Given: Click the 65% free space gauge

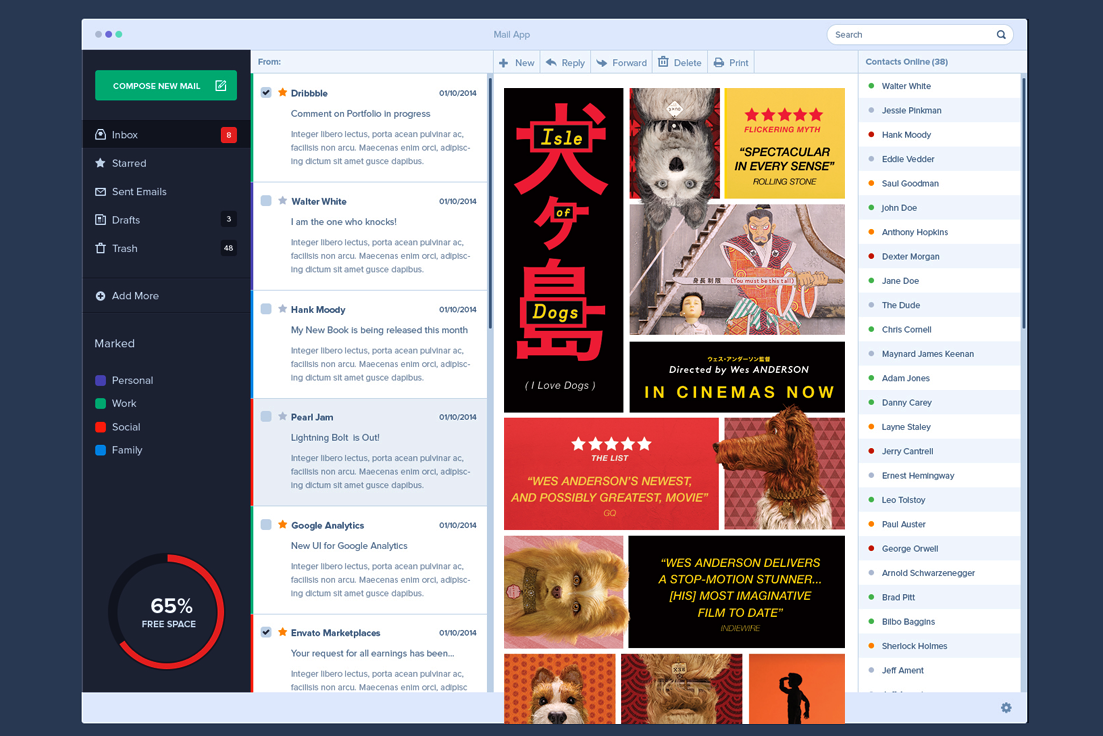Looking at the screenshot, I should coord(167,611).
